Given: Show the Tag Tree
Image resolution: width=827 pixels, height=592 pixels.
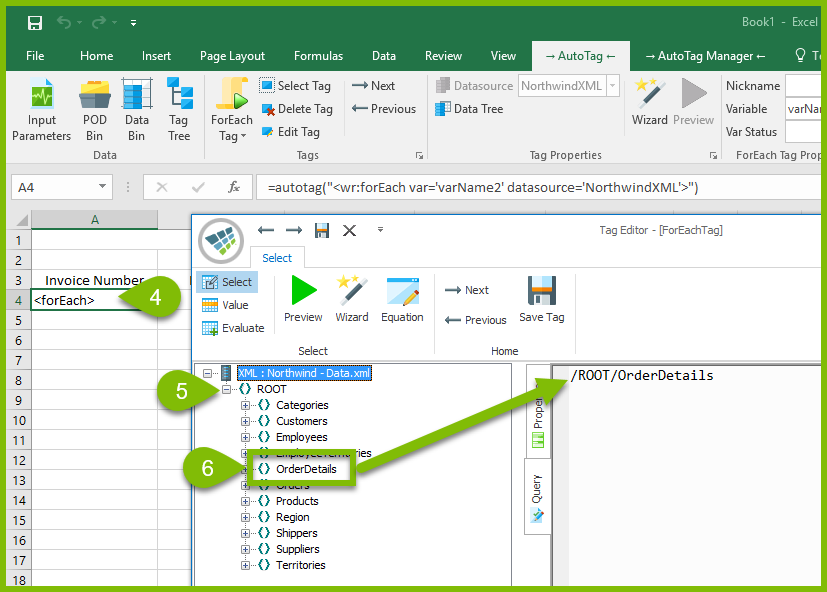Looking at the screenshot, I should click(179, 110).
